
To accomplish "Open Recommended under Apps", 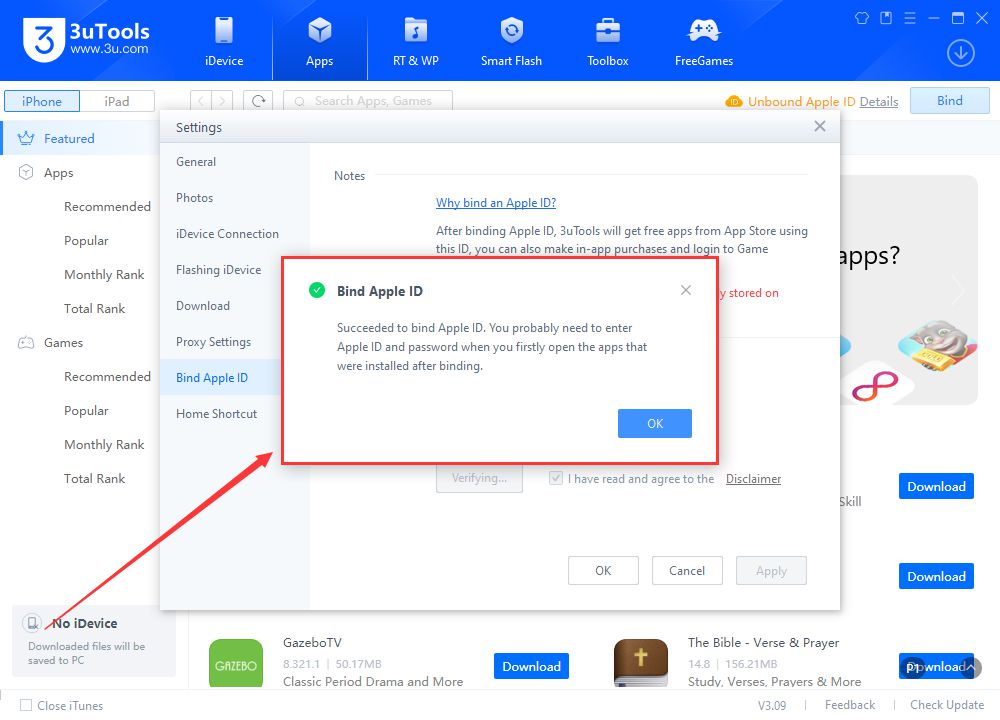I will coord(107,207).
